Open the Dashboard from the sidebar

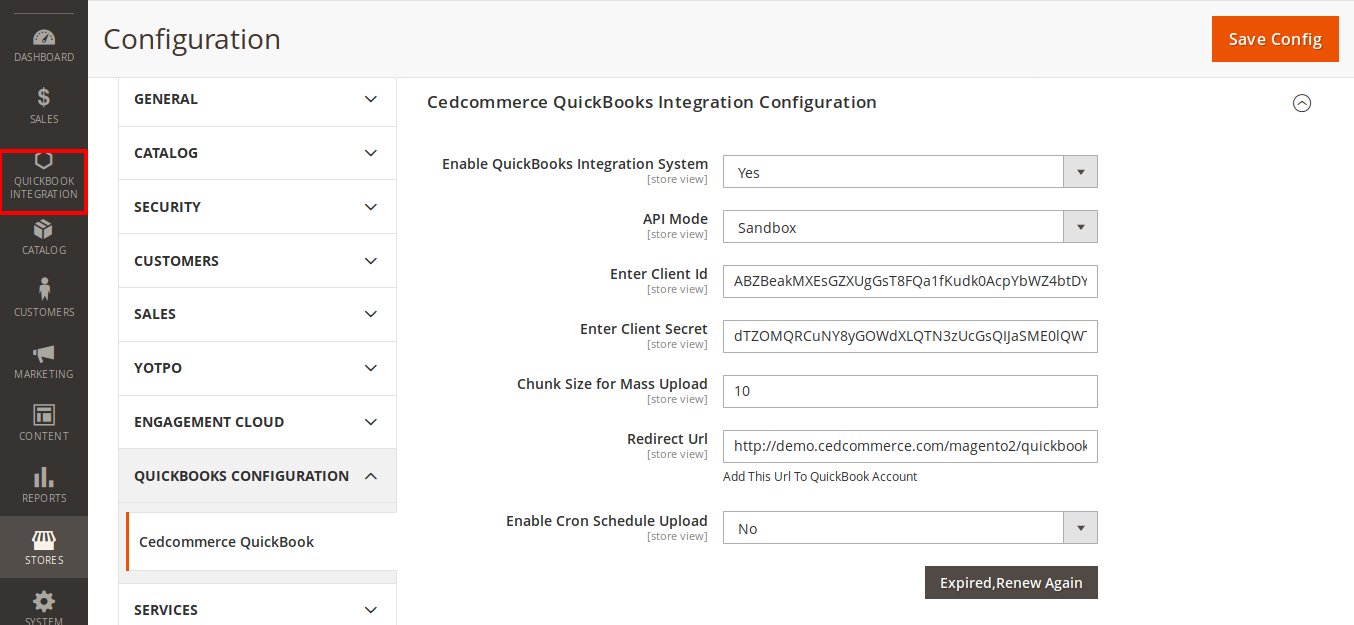point(43,40)
